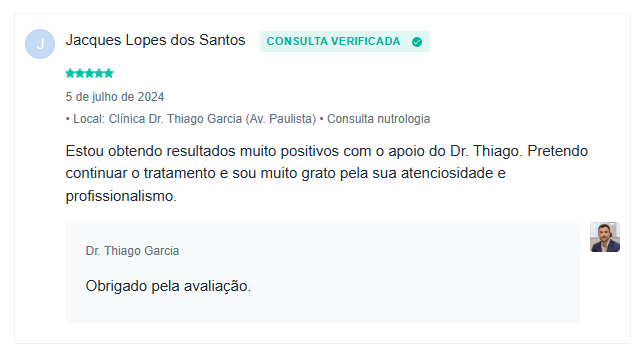This screenshot has width=644, height=360.
Task: Click Dr. Thiago Garcia reply author name
Action: (x=132, y=251)
